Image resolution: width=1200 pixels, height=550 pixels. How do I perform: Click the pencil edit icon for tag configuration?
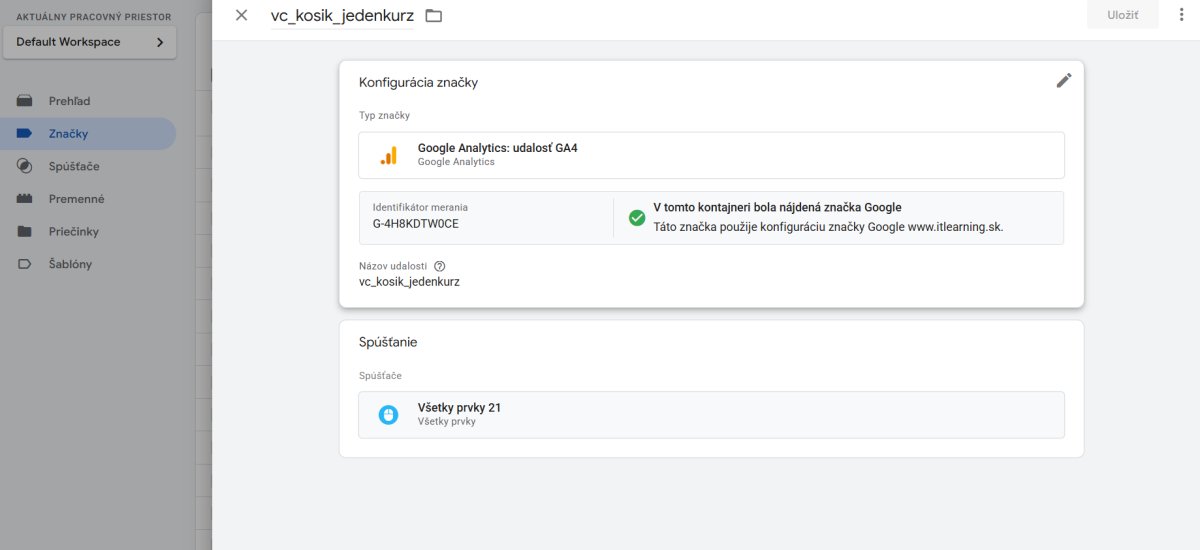click(1064, 81)
